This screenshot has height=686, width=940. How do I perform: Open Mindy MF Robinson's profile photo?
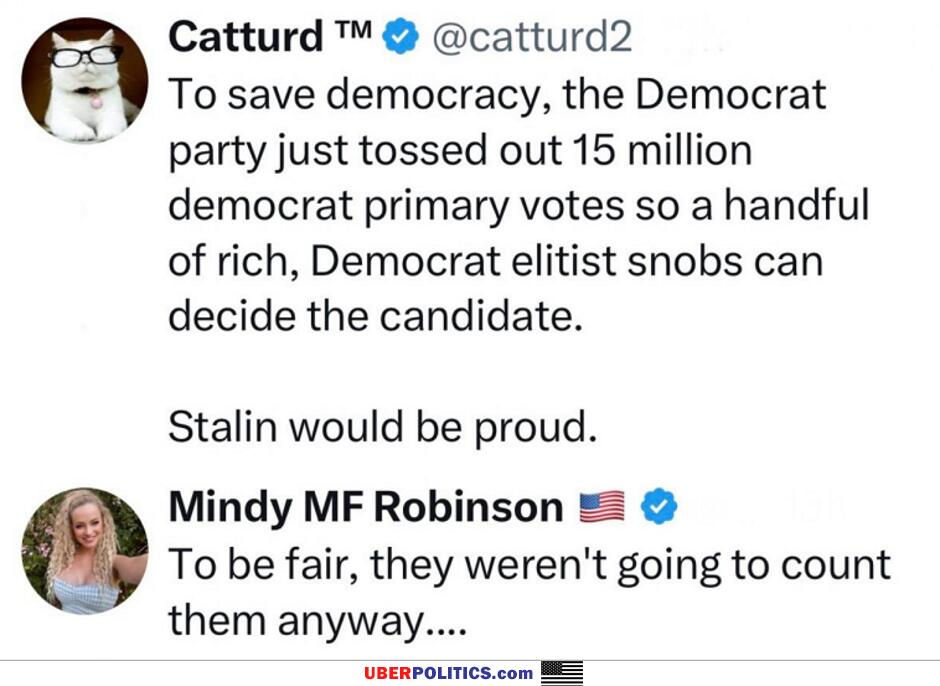(x=85, y=551)
